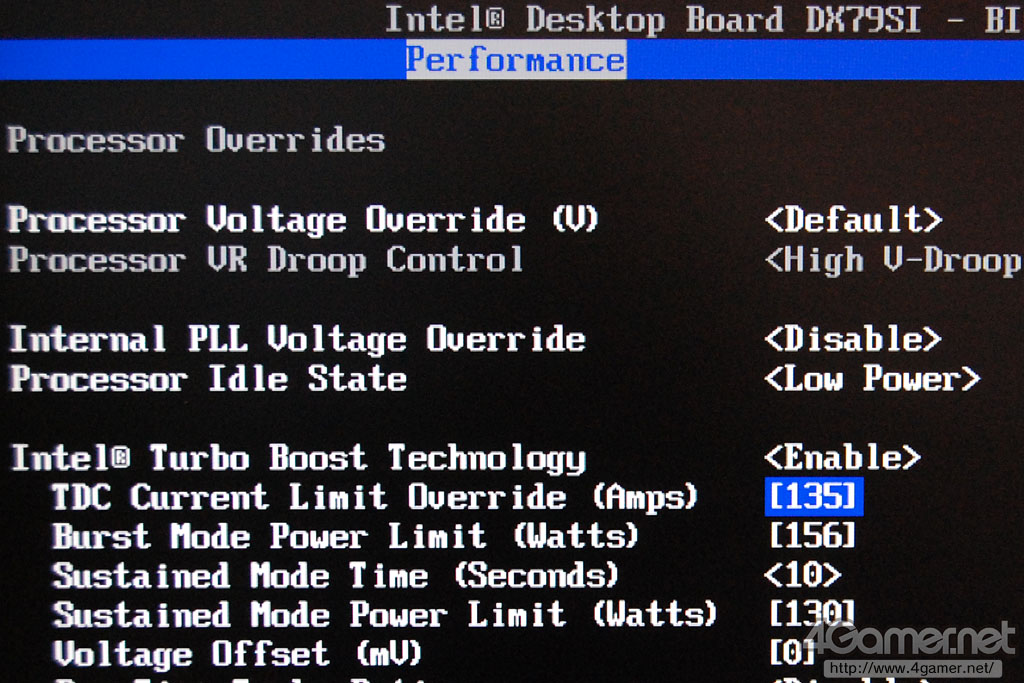Viewport: 1024px width, 683px height.
Task: Open Processor Voltage Override Default dropdown
Action: click(853, 219)
